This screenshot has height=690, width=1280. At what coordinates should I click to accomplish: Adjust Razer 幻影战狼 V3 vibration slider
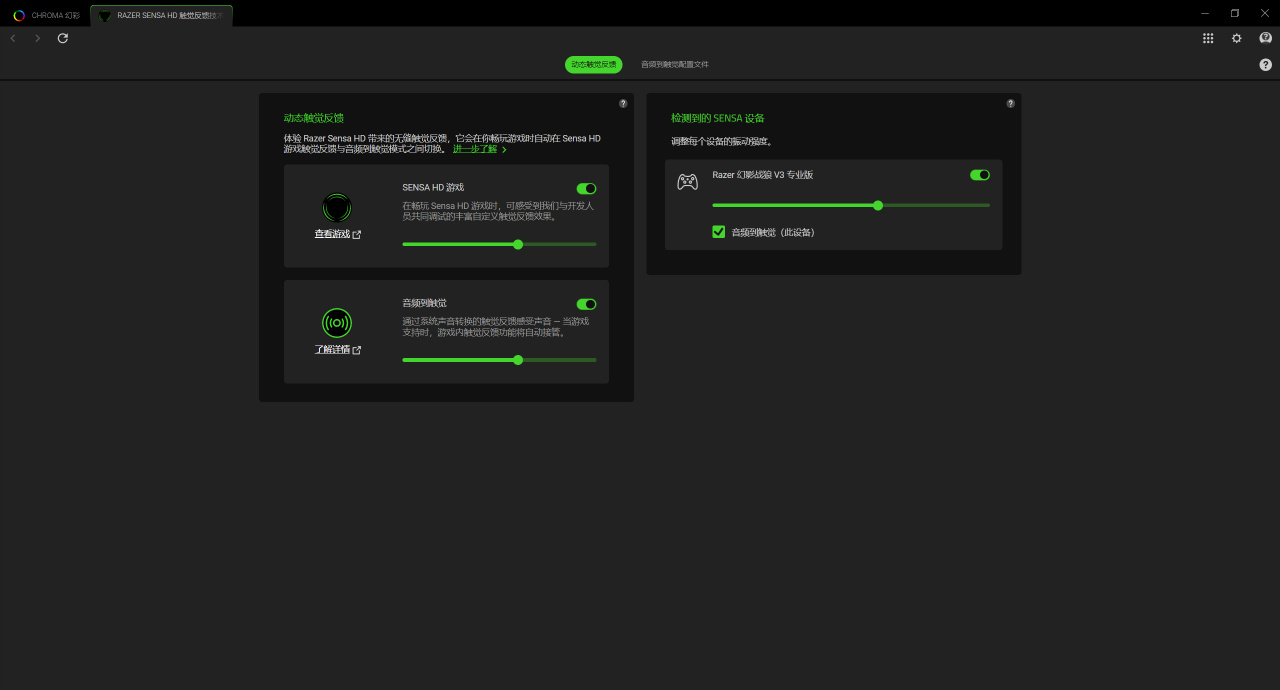(851, 205)
